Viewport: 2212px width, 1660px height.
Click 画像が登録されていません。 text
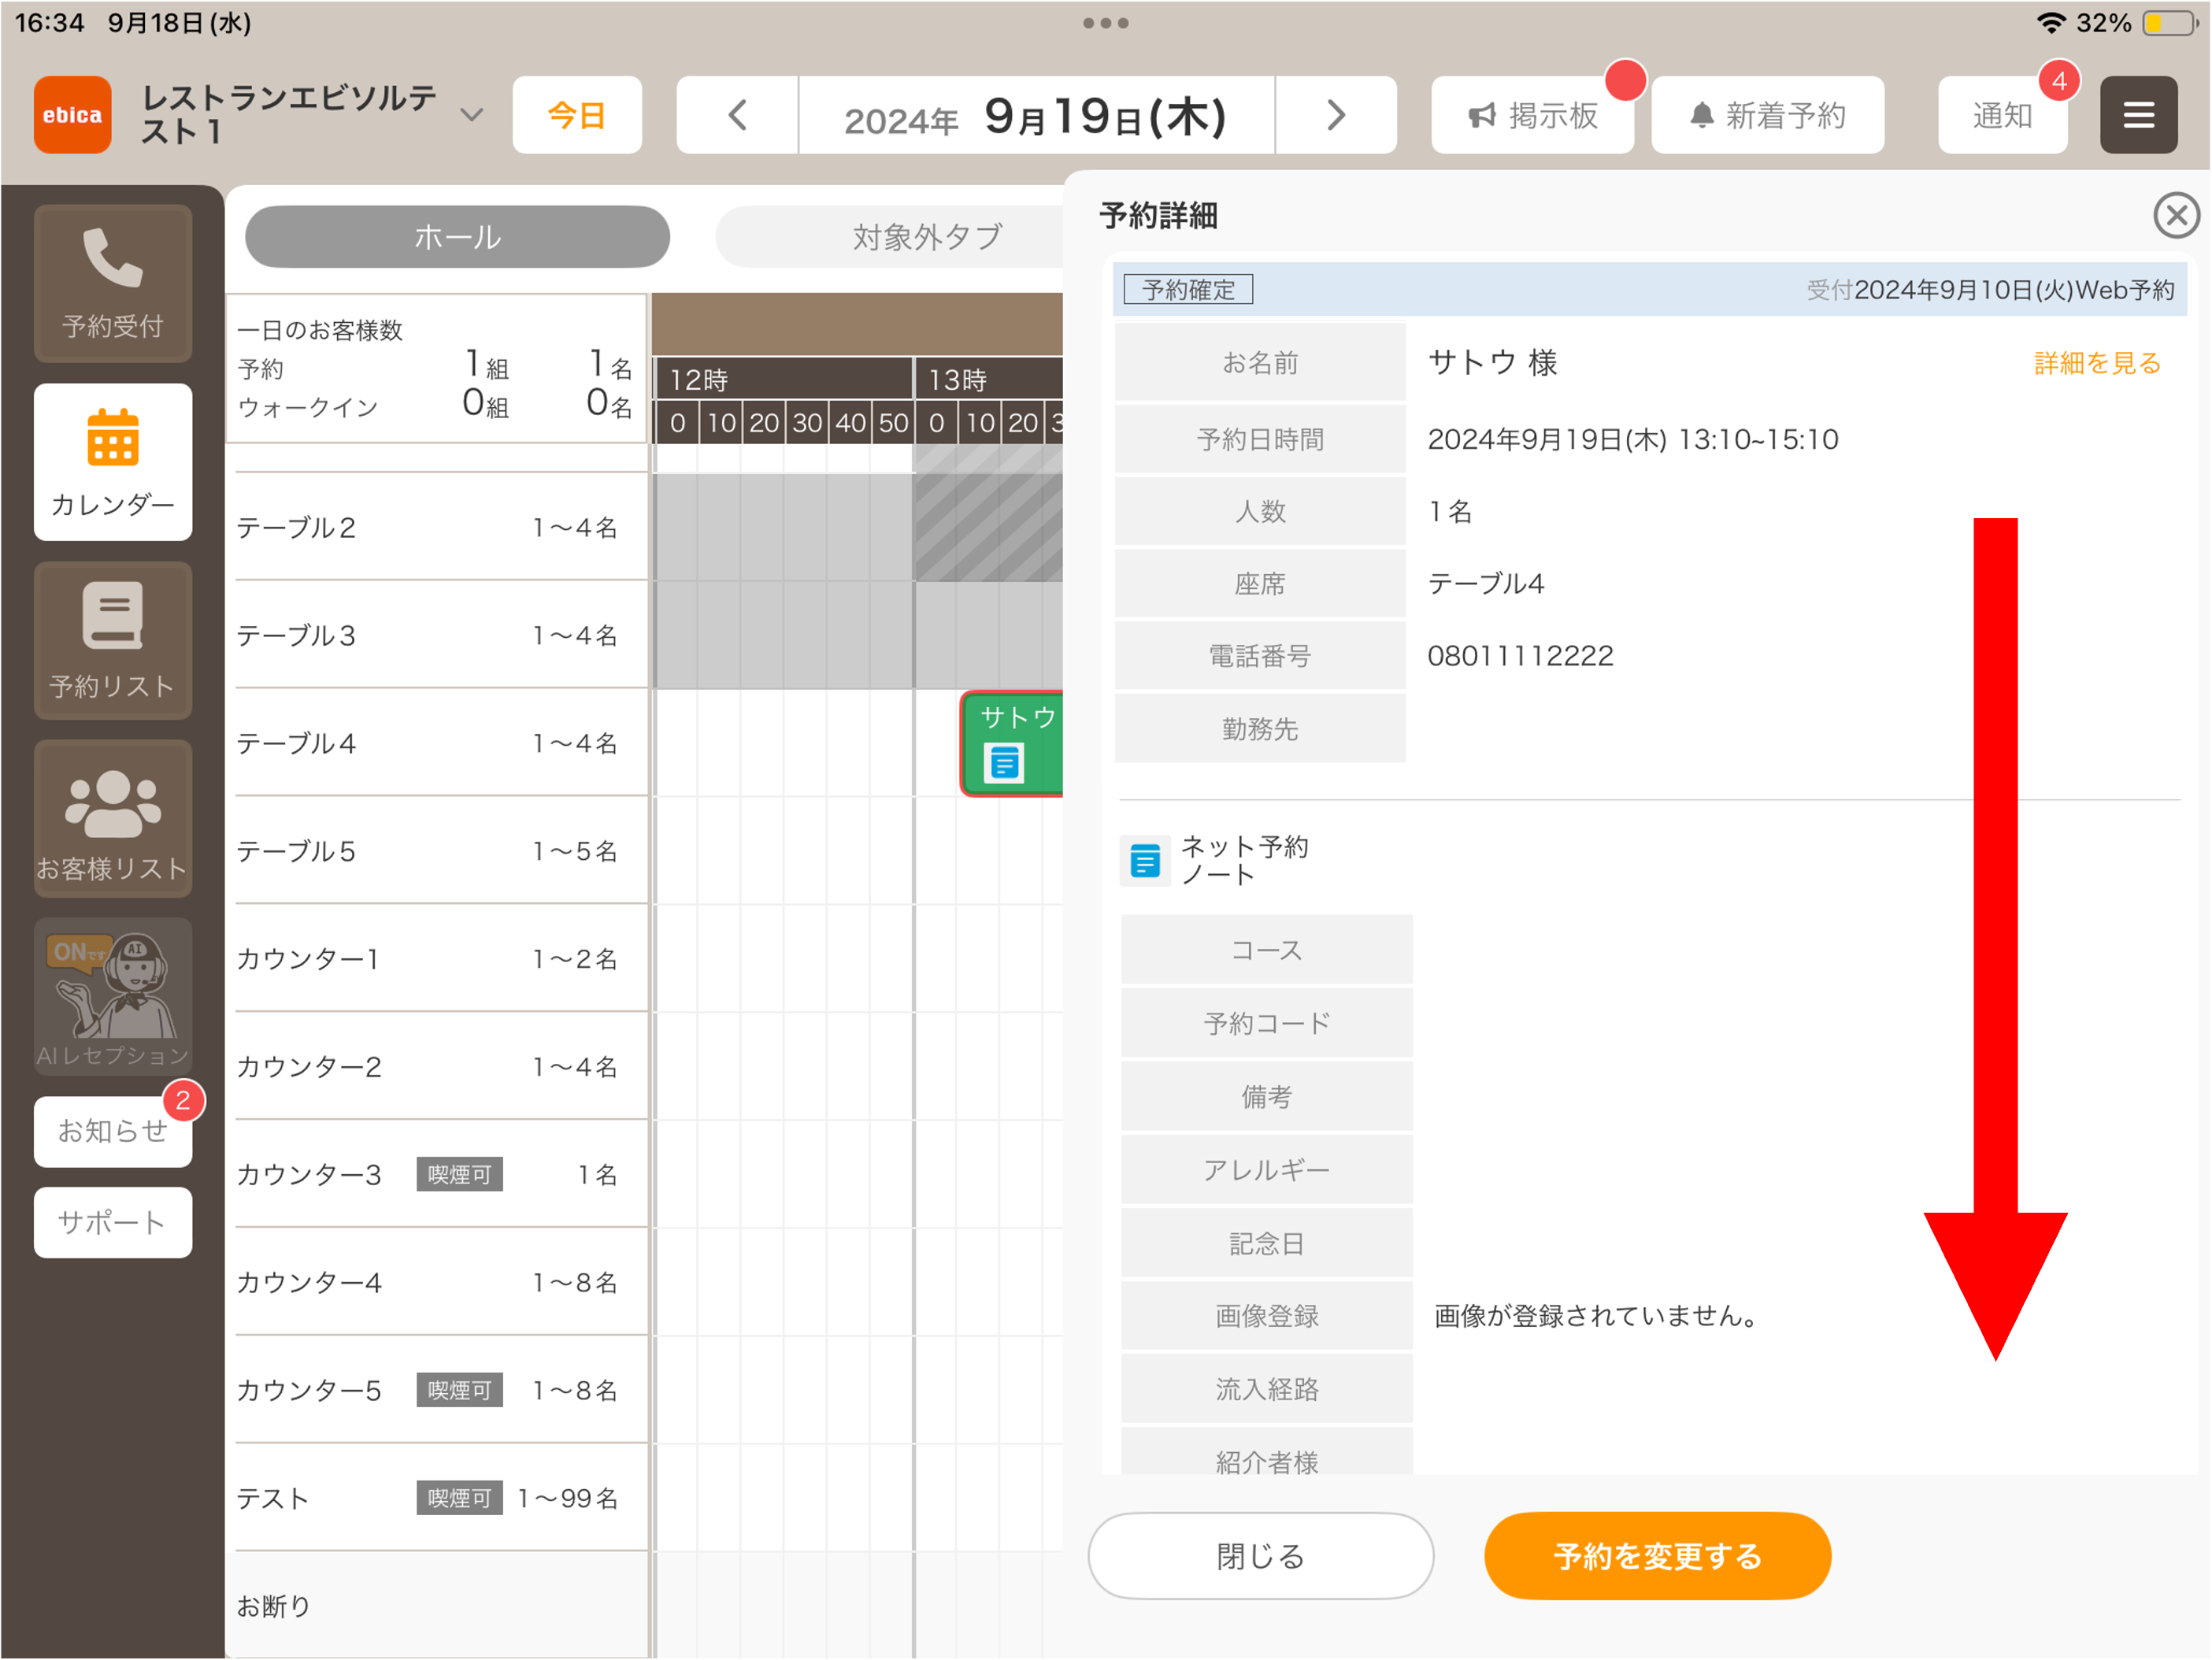pos(1597,1316)
